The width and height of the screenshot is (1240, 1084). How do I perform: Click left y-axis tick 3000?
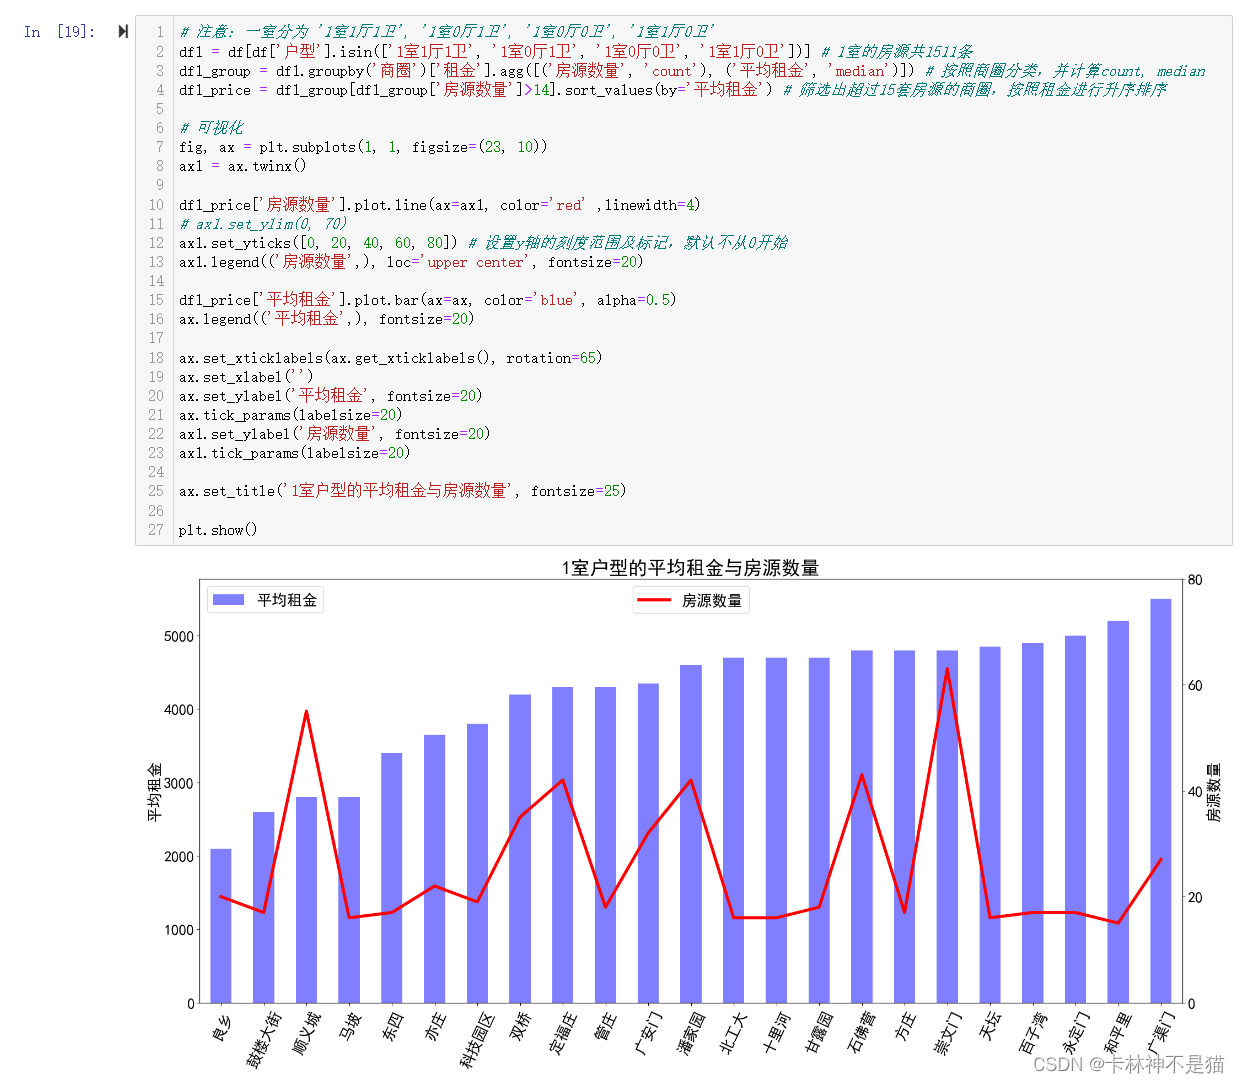coord(179,784)
